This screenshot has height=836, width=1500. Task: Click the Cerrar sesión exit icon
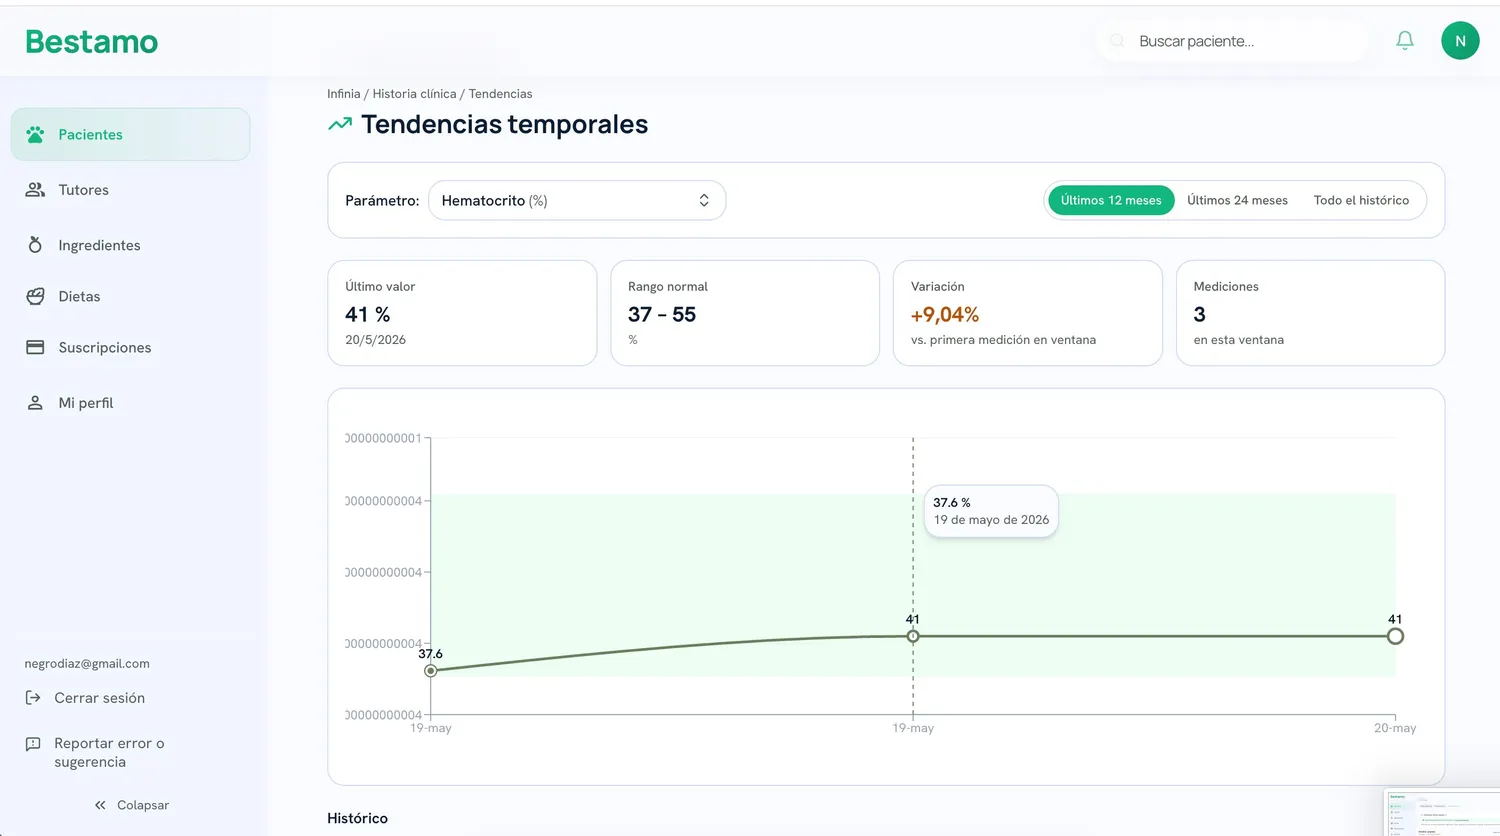tap(33, 698)
